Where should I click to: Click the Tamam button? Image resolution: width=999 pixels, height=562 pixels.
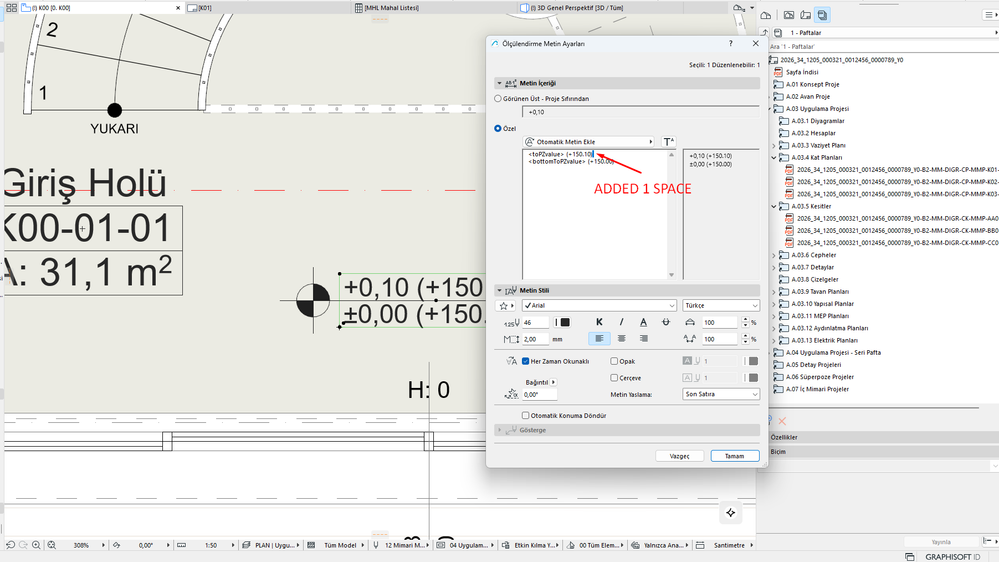[735, 456]
